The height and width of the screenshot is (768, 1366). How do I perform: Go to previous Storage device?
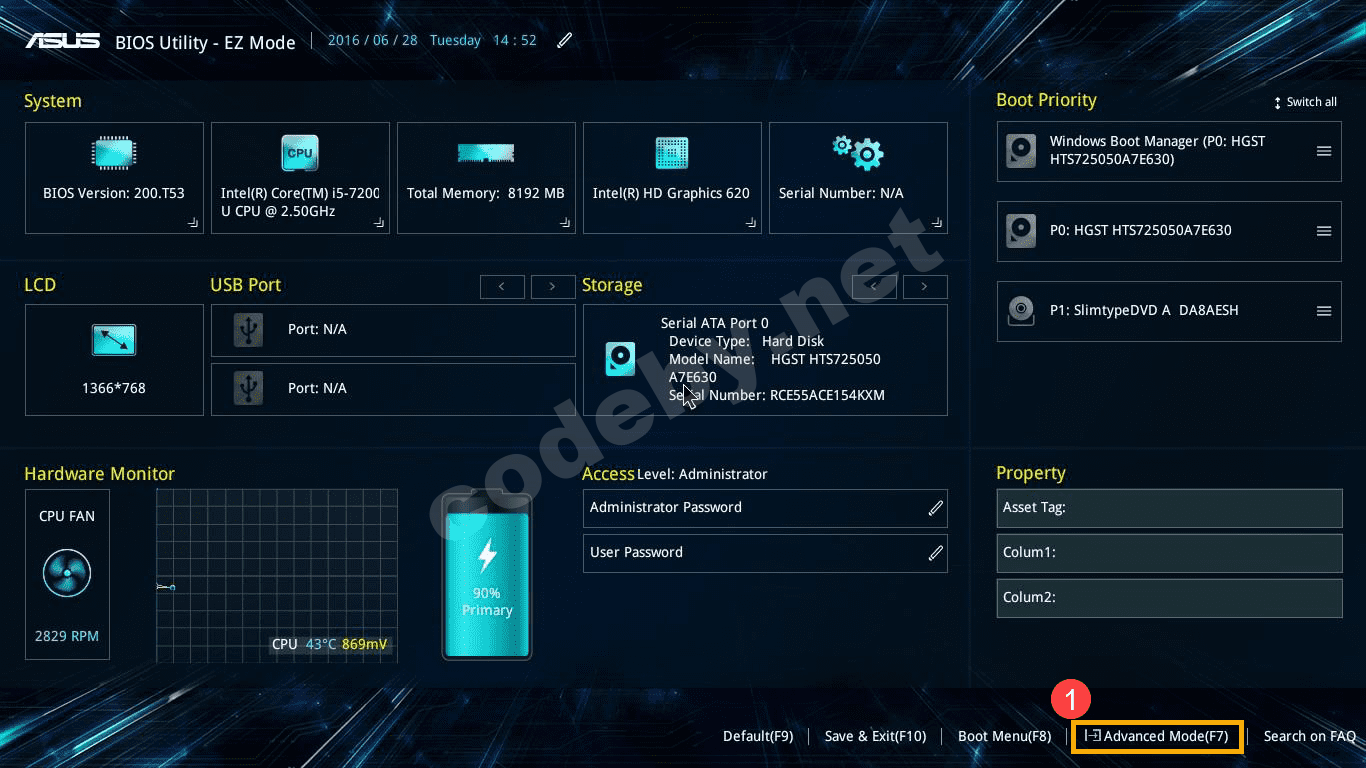point(874,287)
